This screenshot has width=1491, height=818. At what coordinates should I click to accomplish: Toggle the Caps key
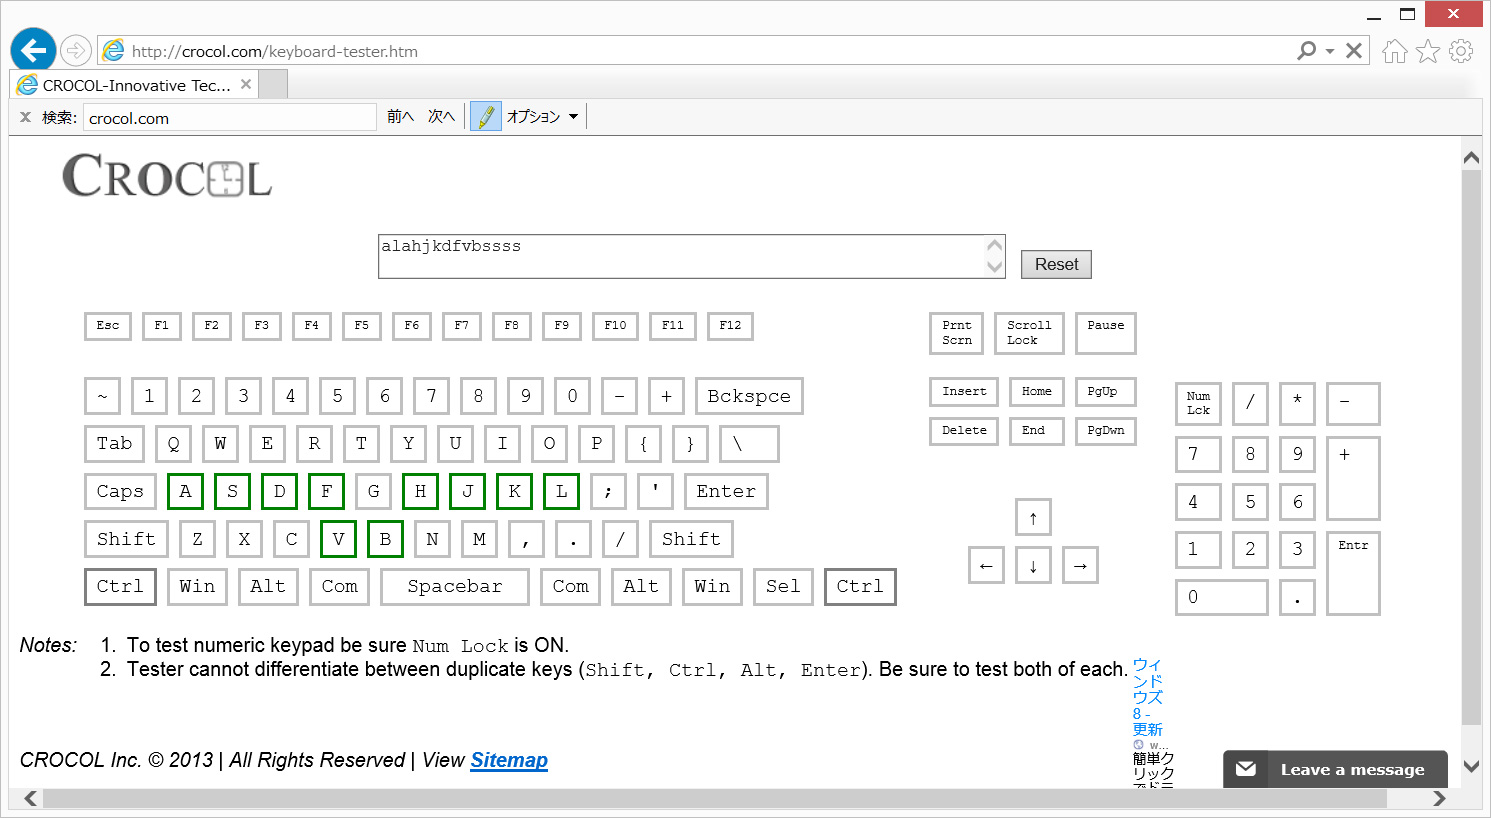120,491
